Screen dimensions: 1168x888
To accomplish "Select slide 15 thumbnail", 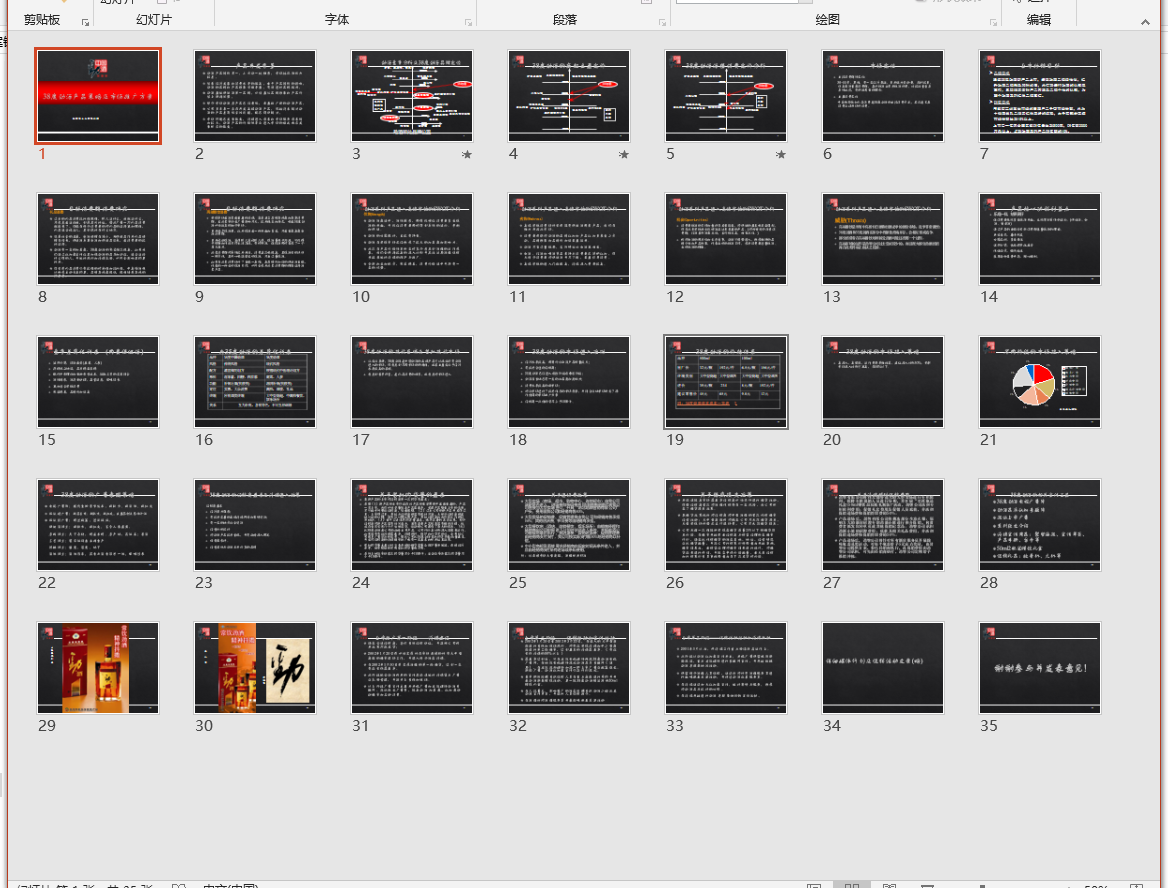I will click(98, 382).
